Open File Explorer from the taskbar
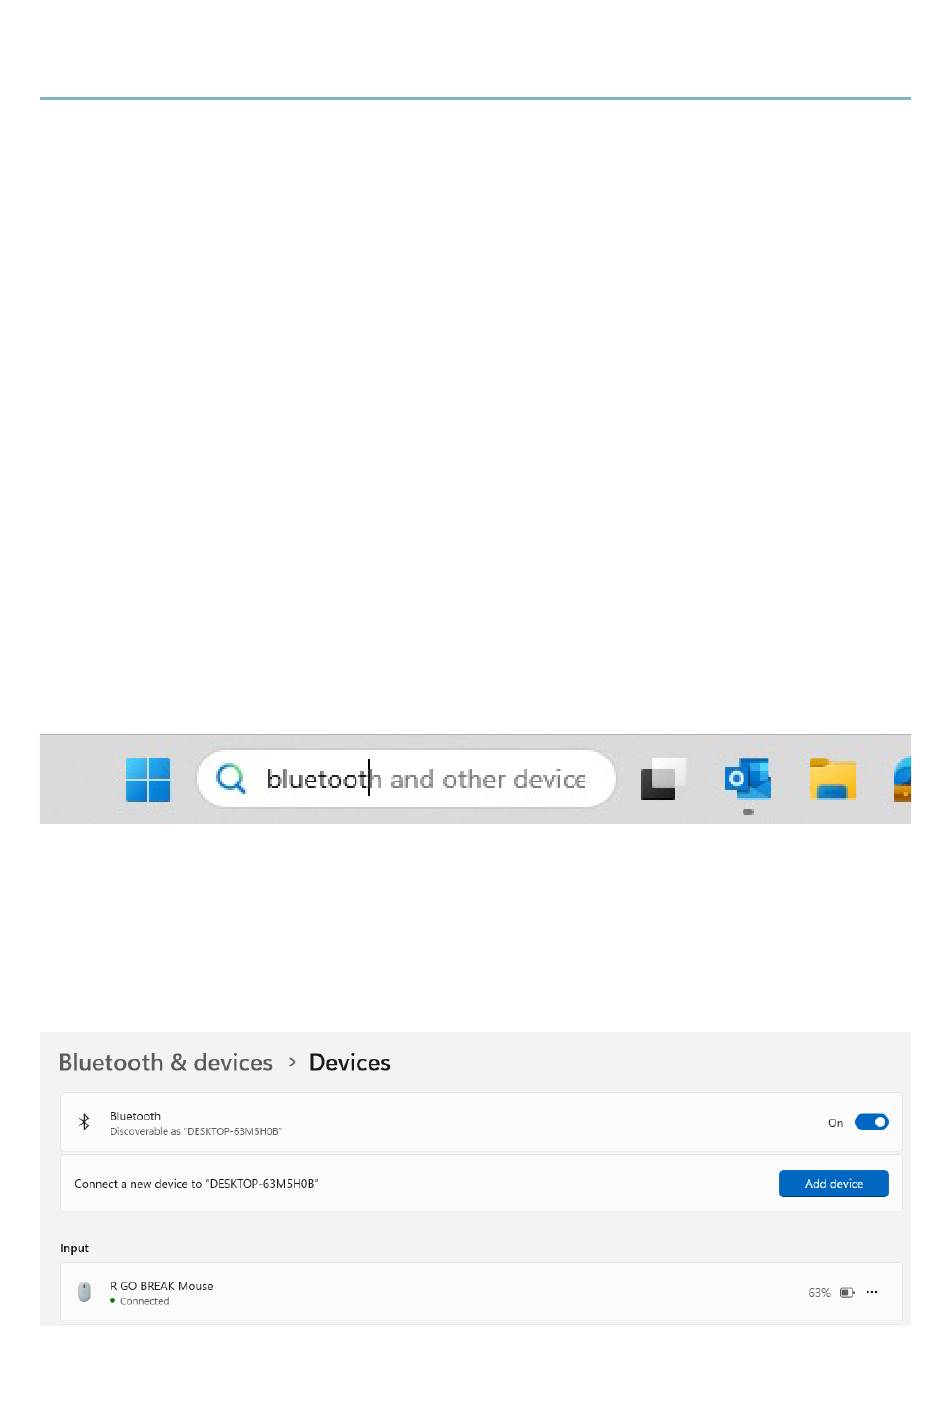This screenshot has height=1425, width=950. [833, 779]
